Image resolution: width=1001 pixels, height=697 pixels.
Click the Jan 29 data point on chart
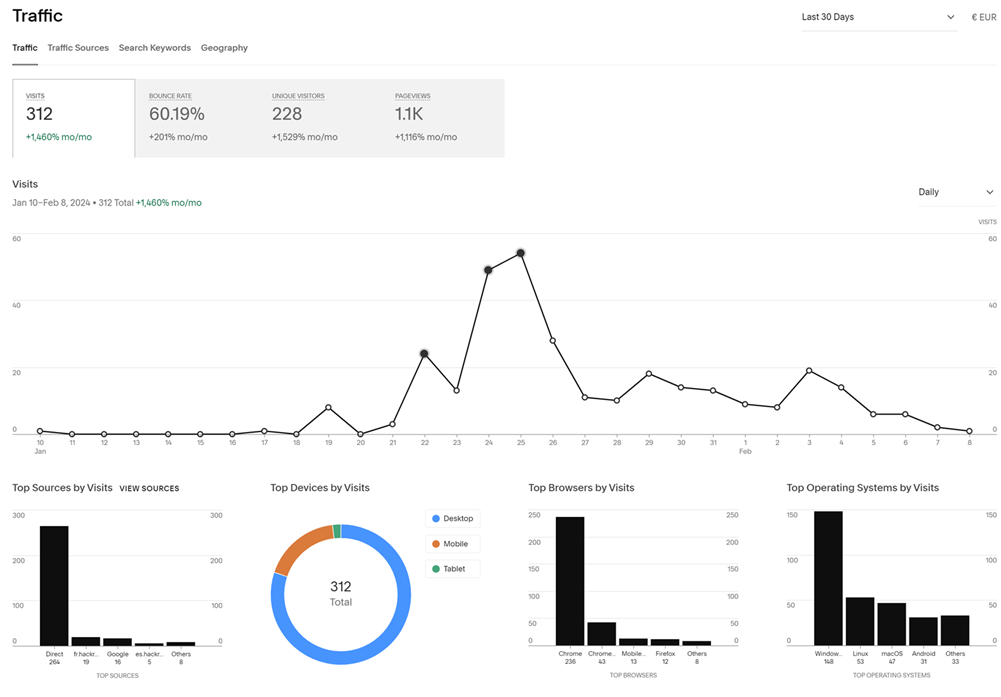point(649,374)
